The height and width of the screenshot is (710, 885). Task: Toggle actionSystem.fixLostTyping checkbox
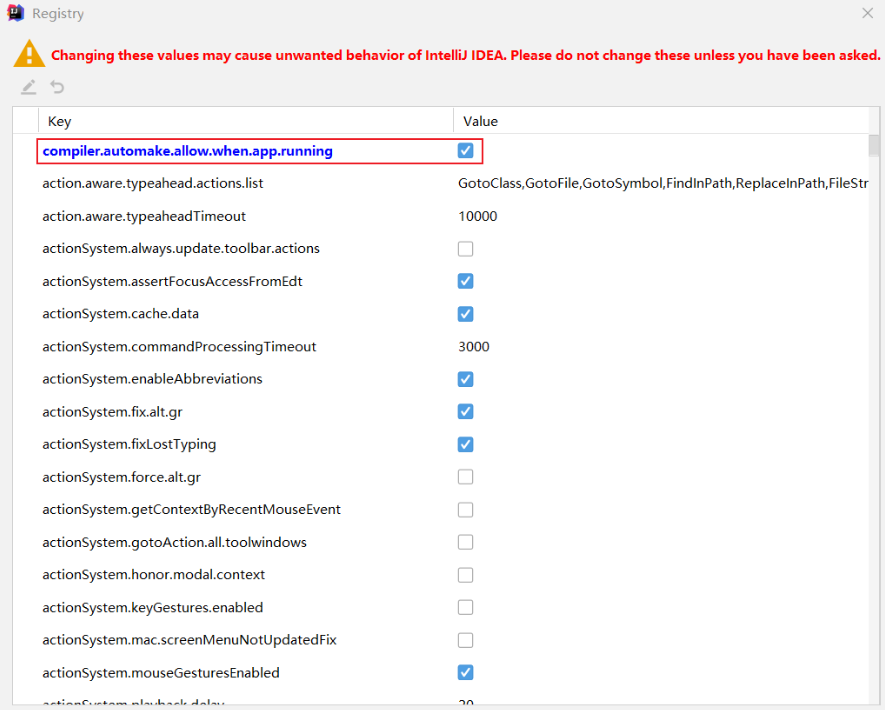tap(465, 444)
